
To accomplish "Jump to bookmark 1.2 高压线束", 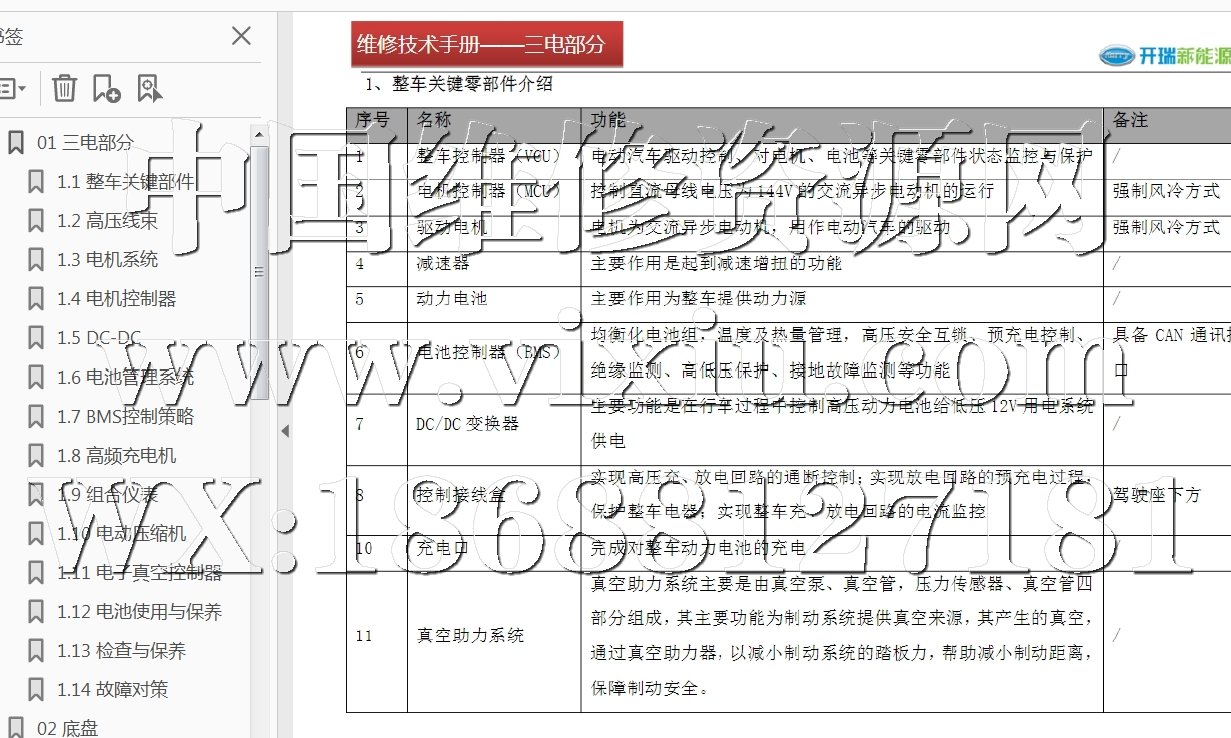I will (x=107, y=221).
